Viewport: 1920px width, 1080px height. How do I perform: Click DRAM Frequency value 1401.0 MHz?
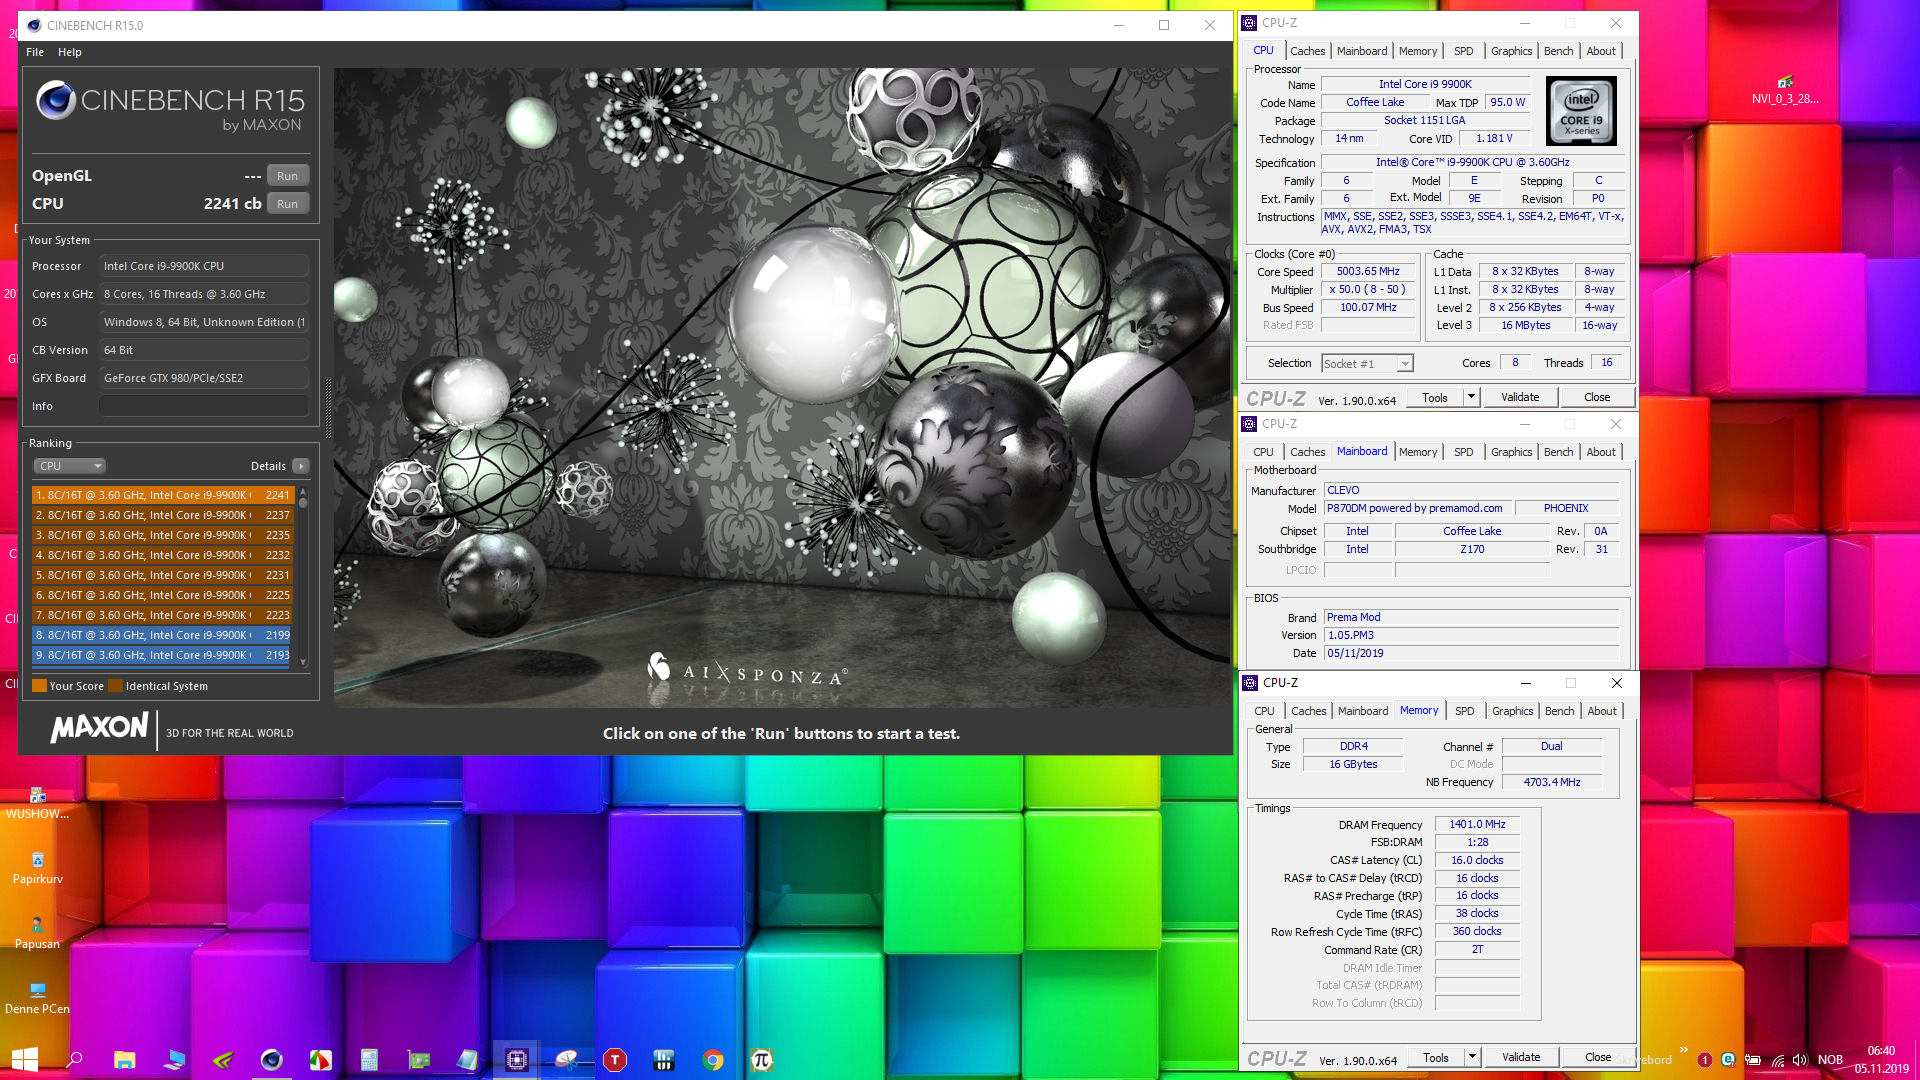(x=1477, y=825)
